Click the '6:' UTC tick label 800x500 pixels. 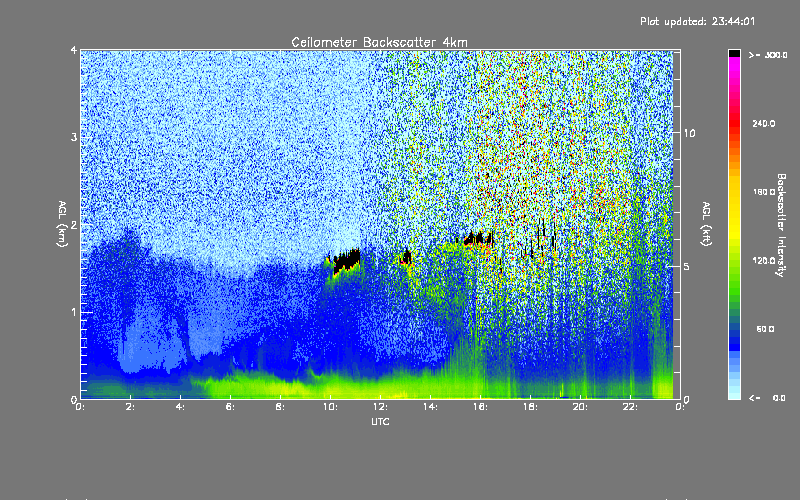tap(231, 407)
